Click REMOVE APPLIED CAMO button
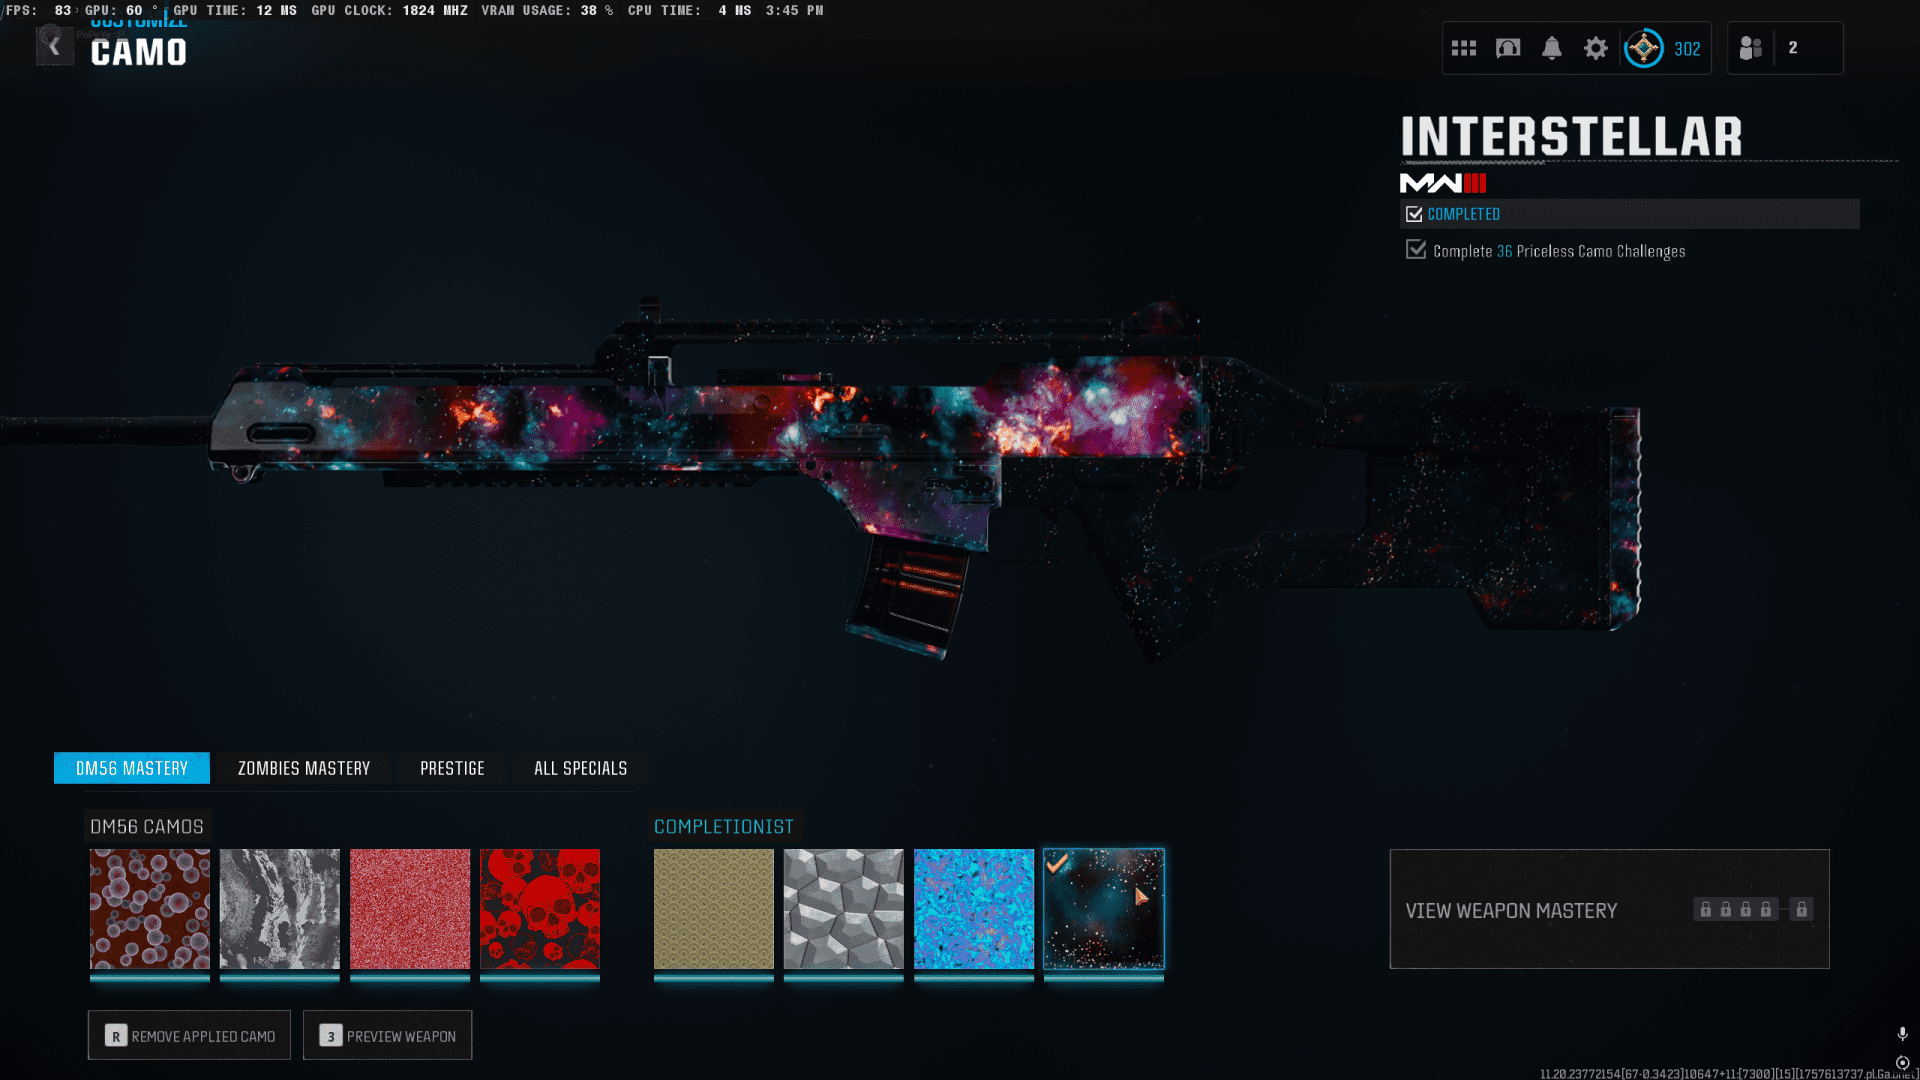The image size is (1920, 1080). point(189,1036)
